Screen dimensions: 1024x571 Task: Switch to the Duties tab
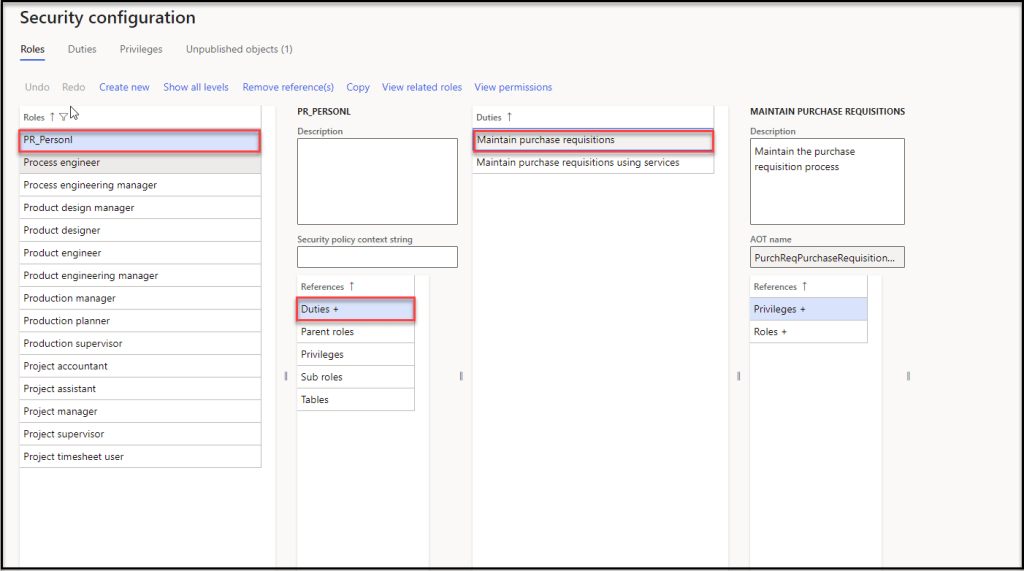click(82, 49)
